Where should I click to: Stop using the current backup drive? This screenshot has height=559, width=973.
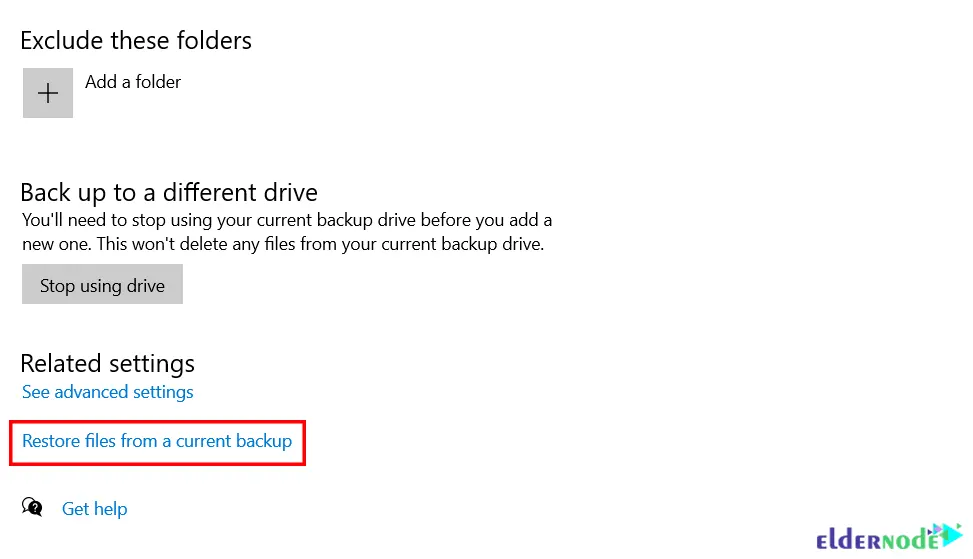[102, 284]
